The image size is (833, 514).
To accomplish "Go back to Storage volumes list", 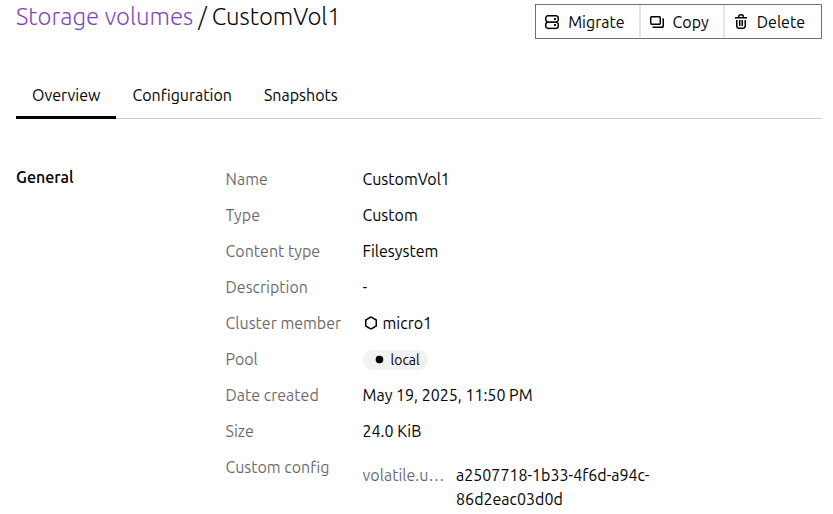I will click(104, 17).
